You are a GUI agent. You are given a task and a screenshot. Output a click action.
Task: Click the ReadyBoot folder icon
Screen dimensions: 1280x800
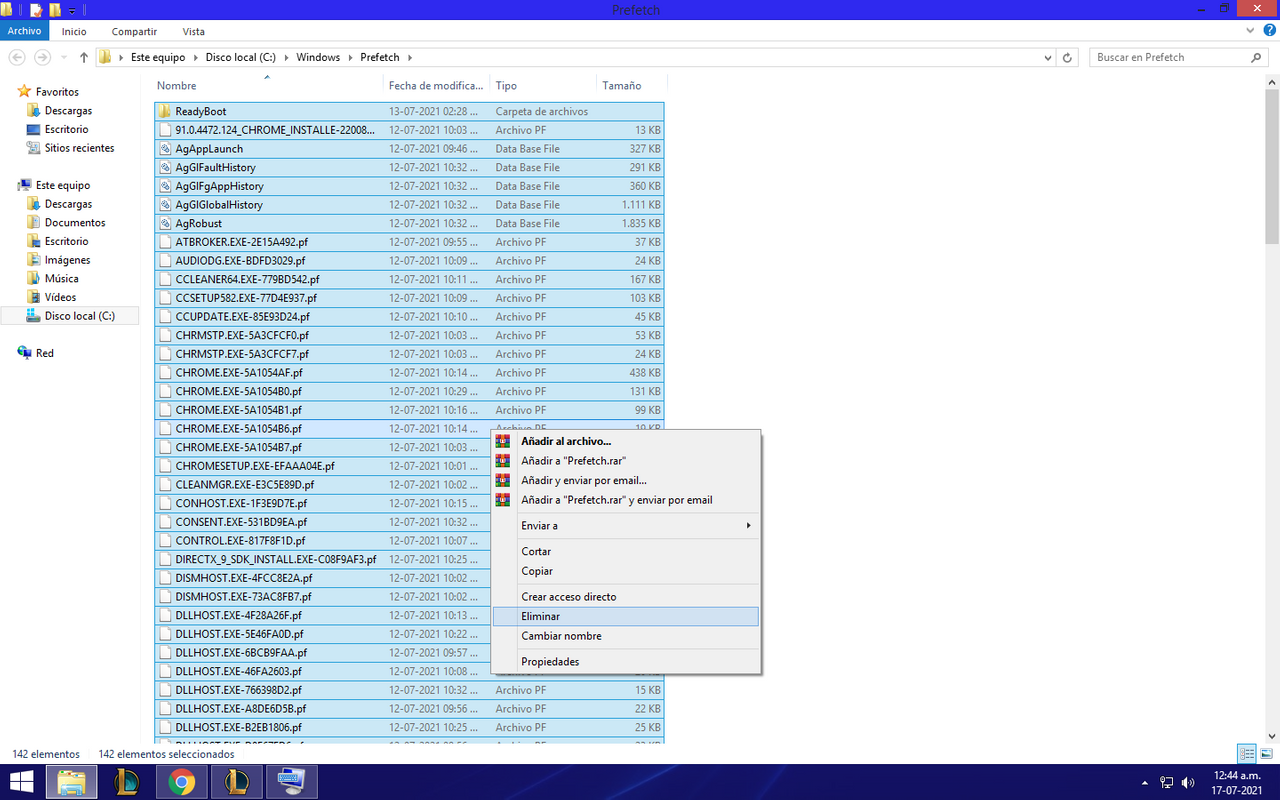pyautogui.click(x=166, y=111)
